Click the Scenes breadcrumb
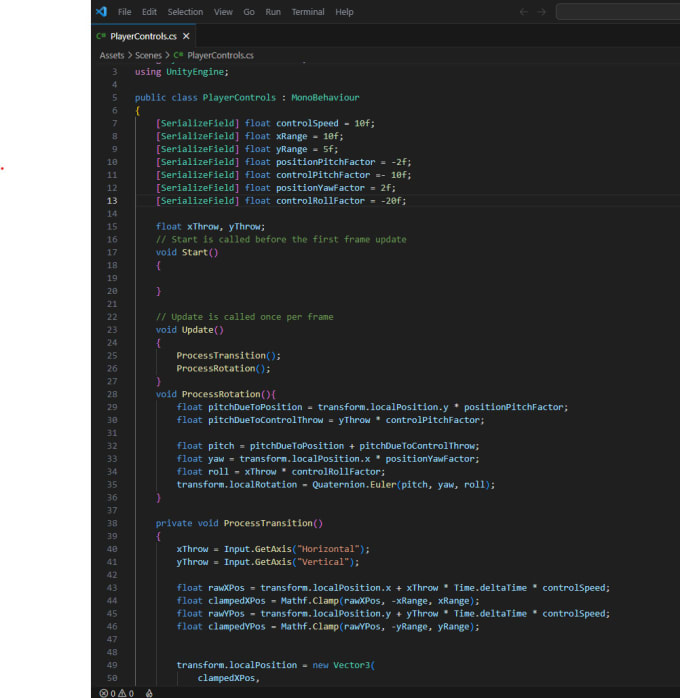Image resolution: width=680 pixels, height=698 pixels. point(148,55)
